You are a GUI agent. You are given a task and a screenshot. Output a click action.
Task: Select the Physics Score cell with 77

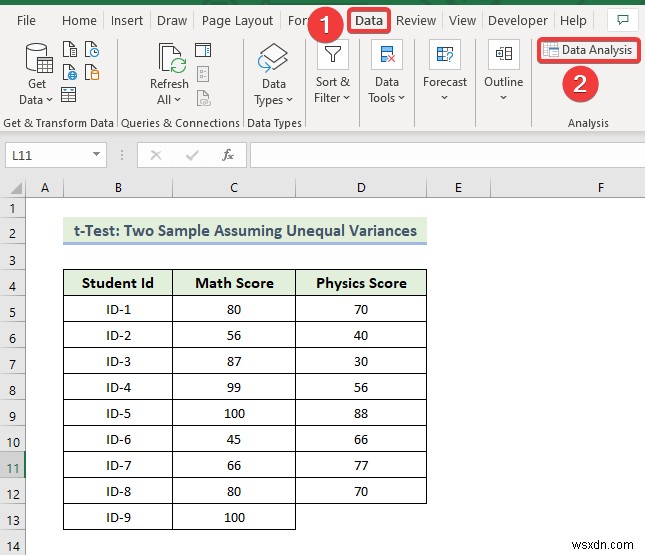(x=361, y=465)
